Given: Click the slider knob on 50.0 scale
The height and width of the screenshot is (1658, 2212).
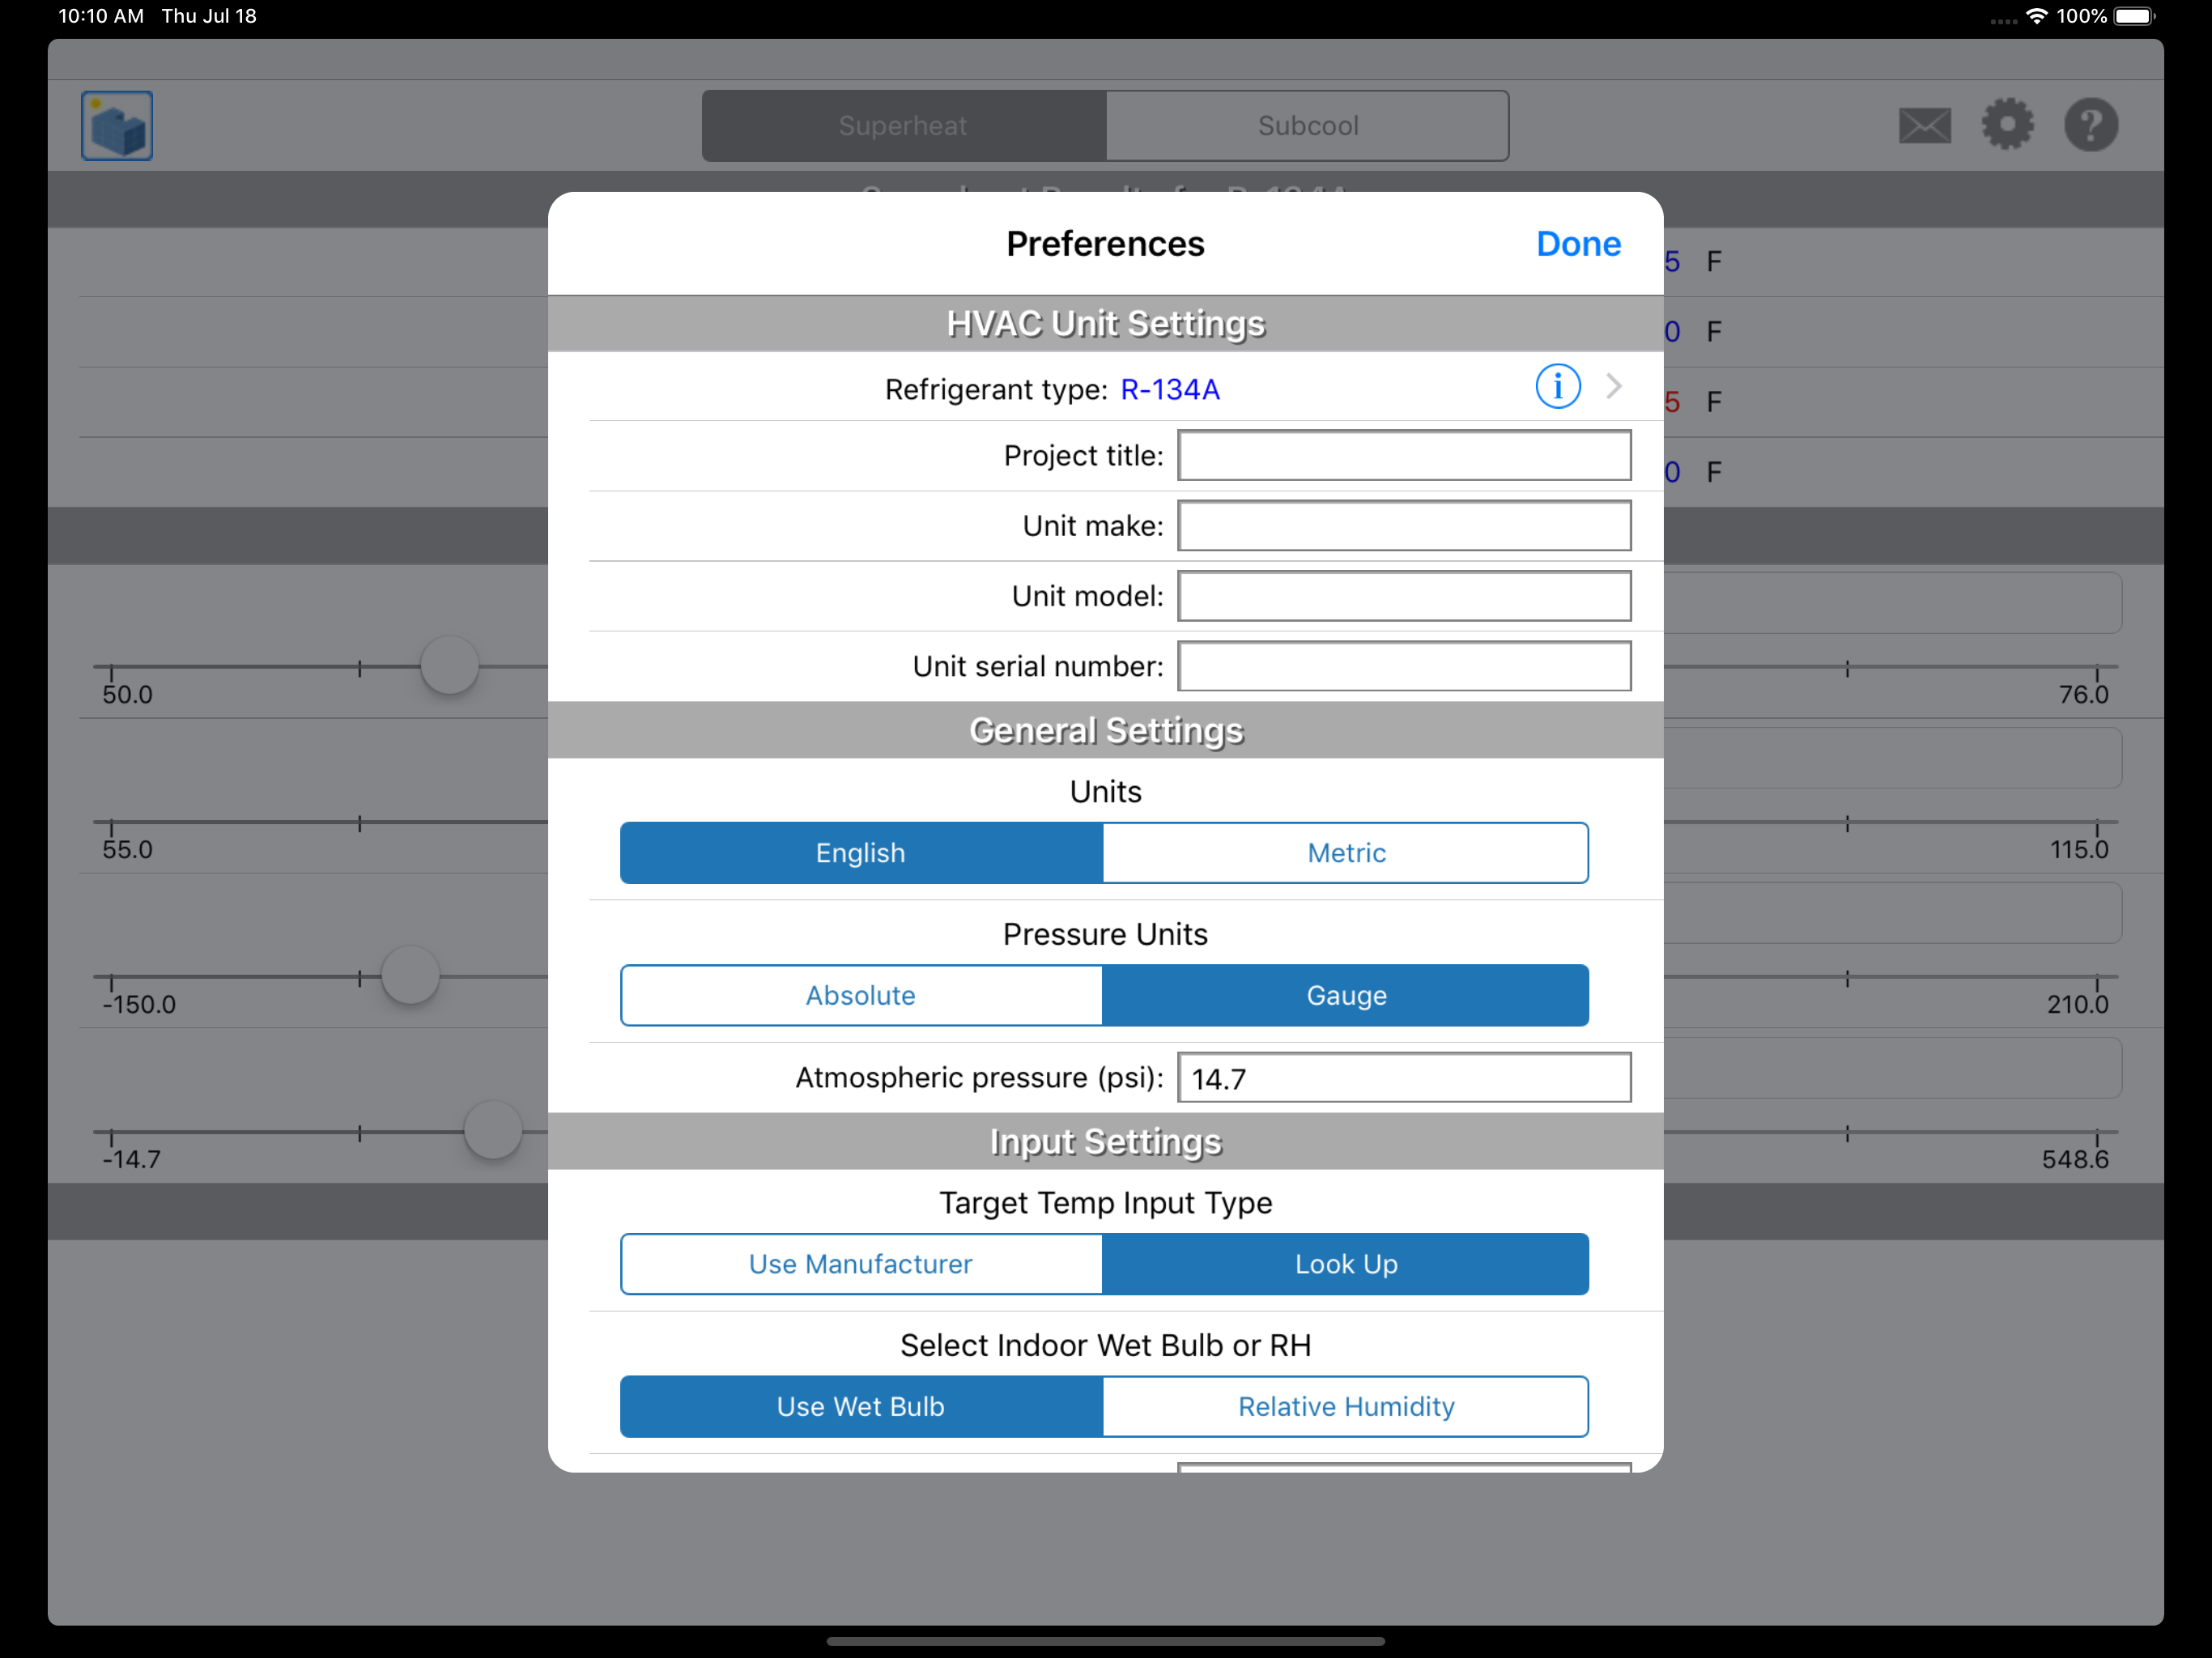Looking at the screenshot, I should pos(450,666).
